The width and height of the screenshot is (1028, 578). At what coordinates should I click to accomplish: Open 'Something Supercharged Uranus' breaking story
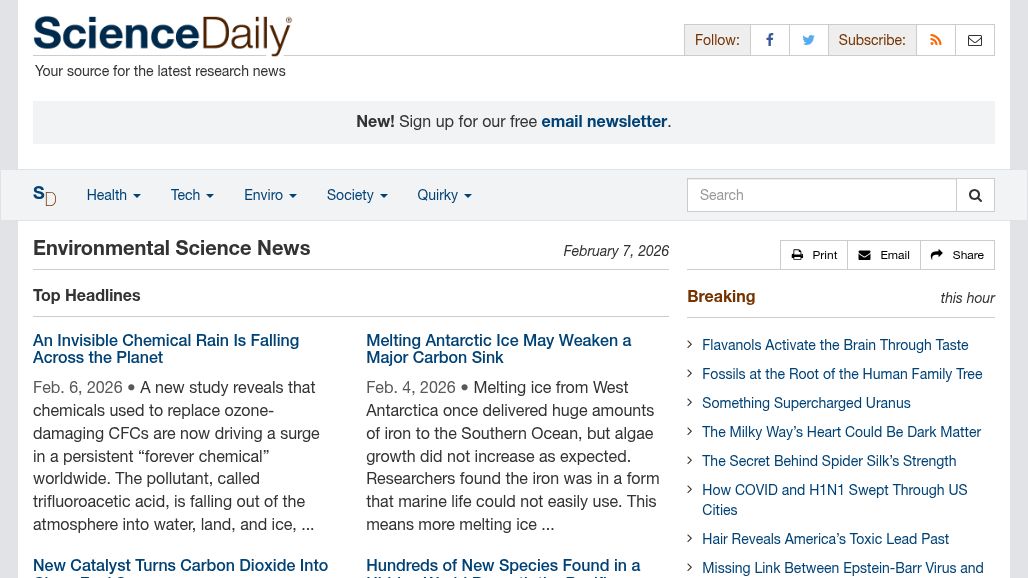tap(806, 403)
